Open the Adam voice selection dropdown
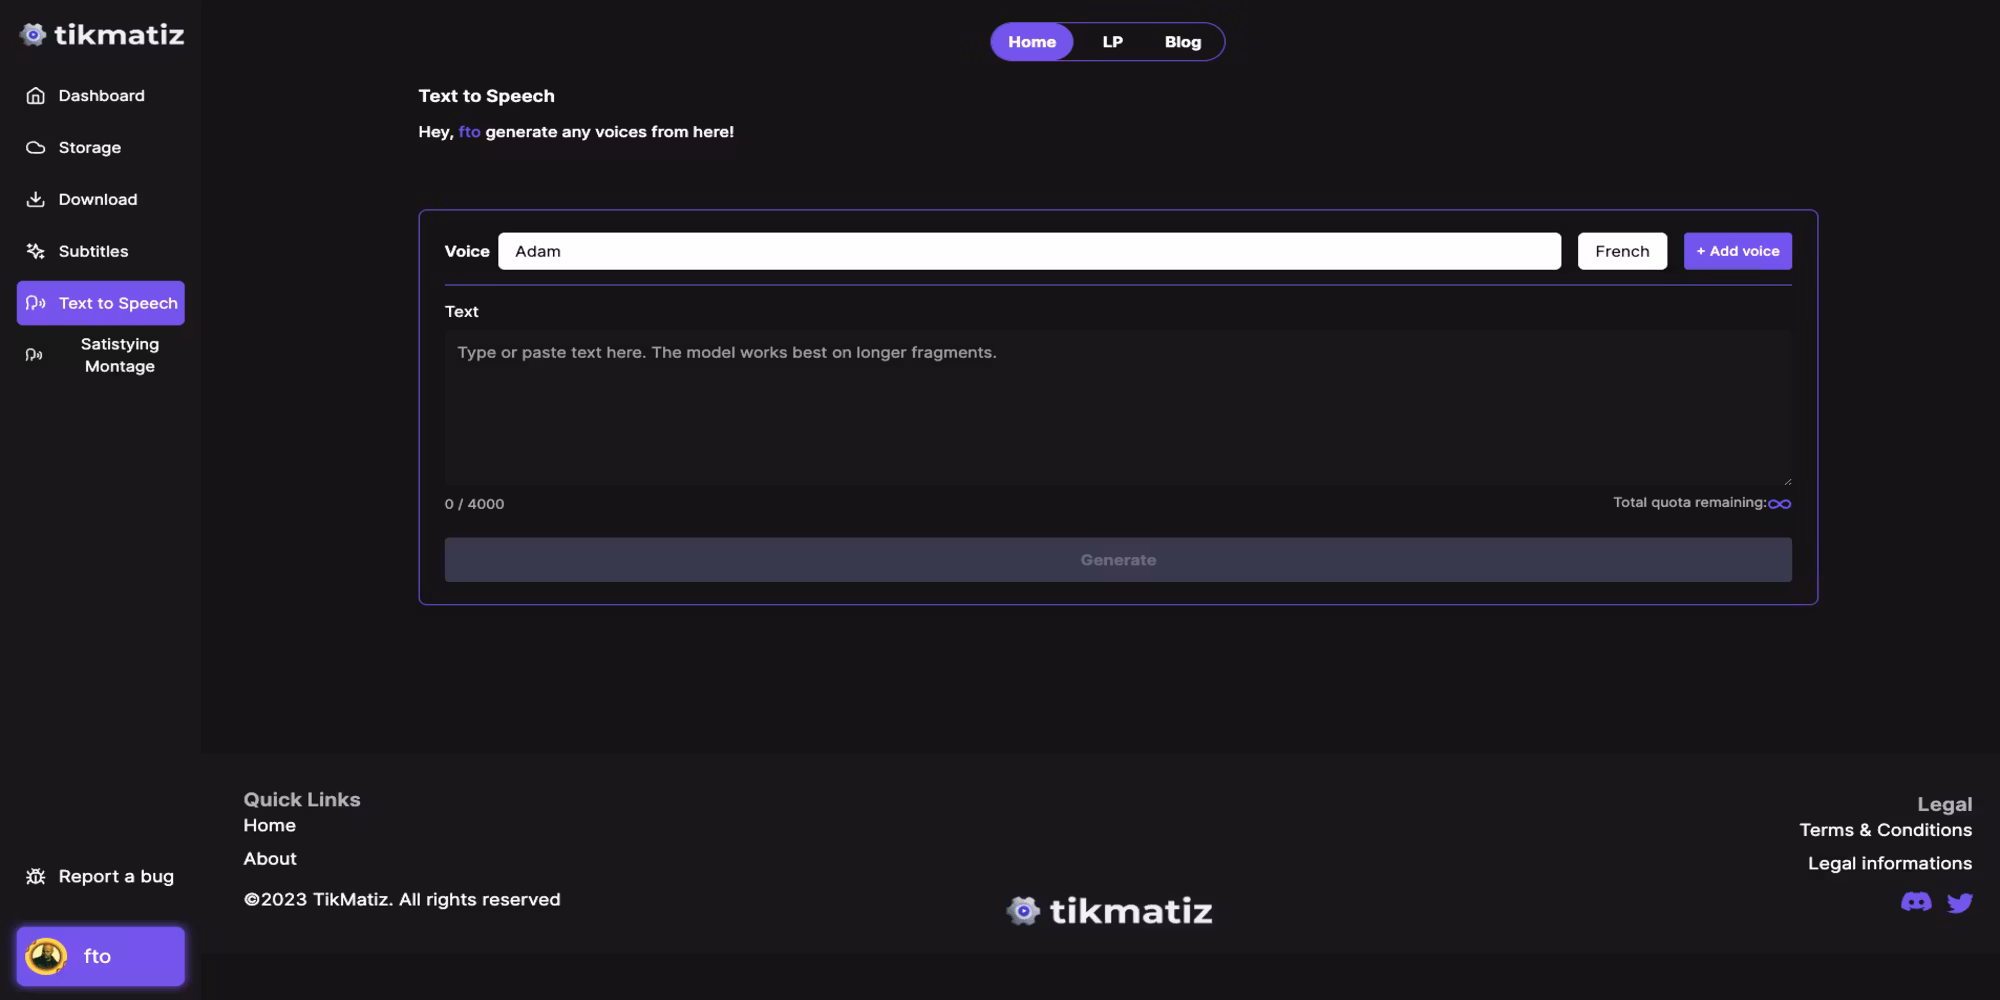This screenshot has height=1000, width=2000. [1028, 251]
